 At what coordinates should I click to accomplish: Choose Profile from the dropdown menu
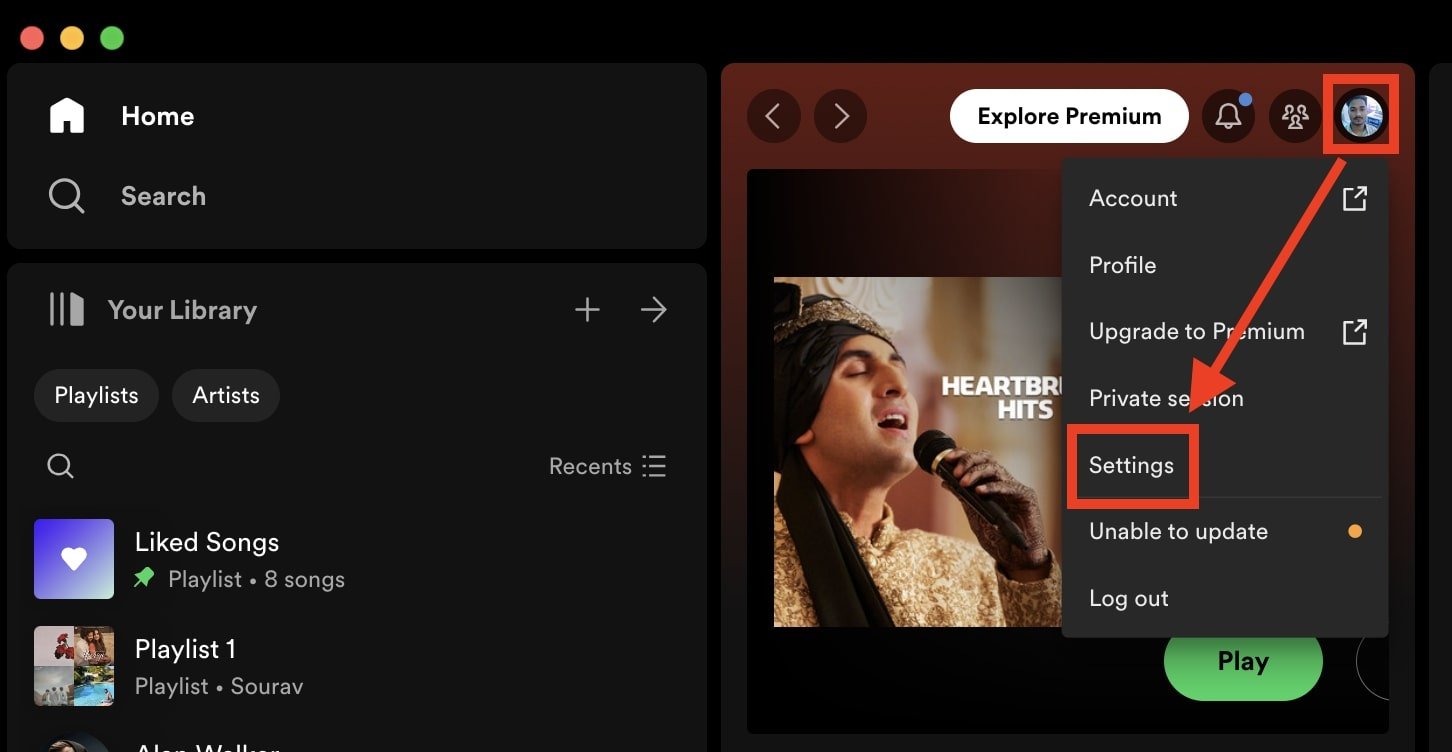[x=1225, y=265]
